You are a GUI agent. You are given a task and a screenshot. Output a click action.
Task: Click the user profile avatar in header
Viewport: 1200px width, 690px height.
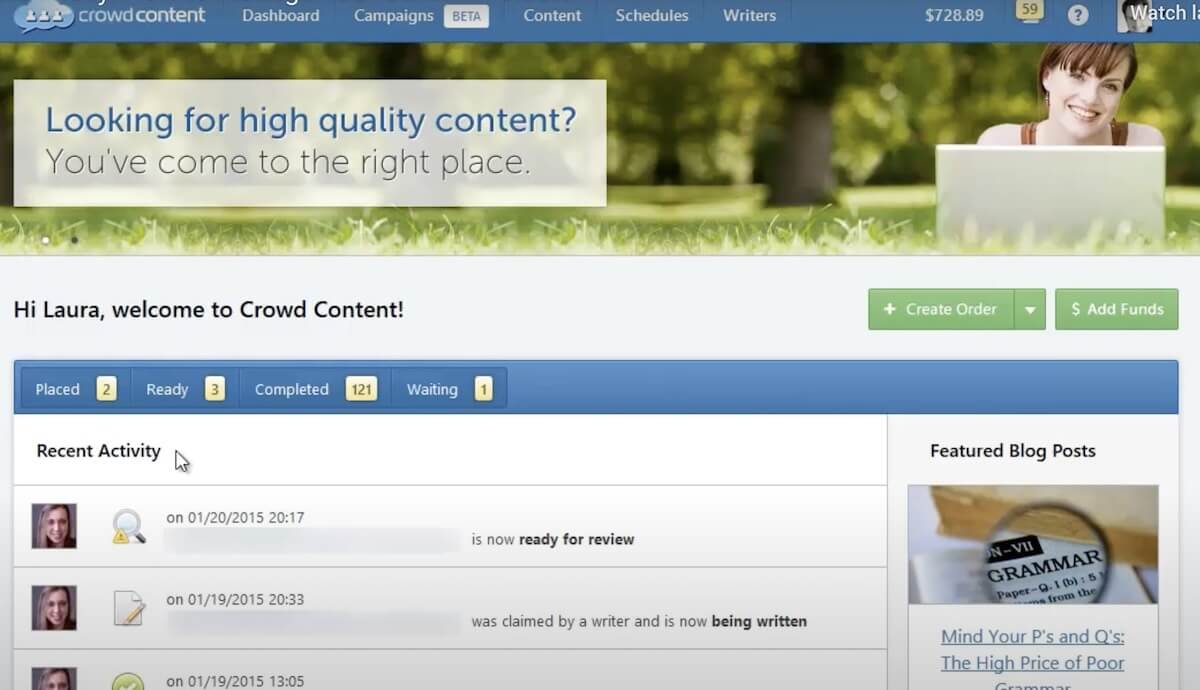tap(1135, 15)
